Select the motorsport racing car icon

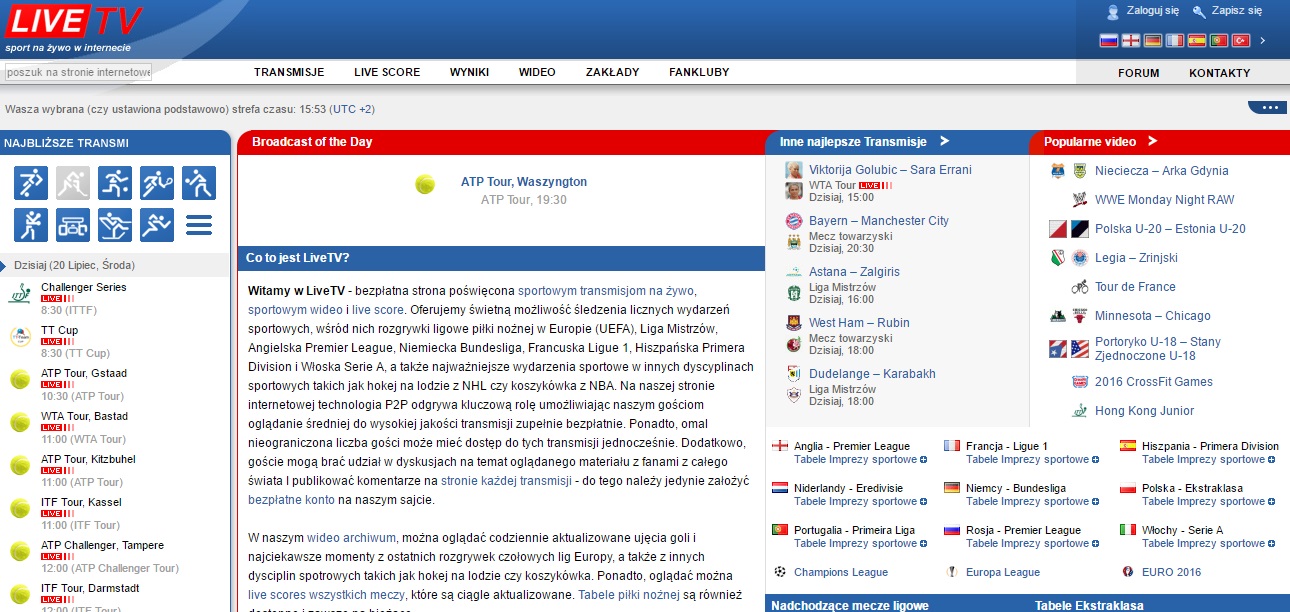73,225
